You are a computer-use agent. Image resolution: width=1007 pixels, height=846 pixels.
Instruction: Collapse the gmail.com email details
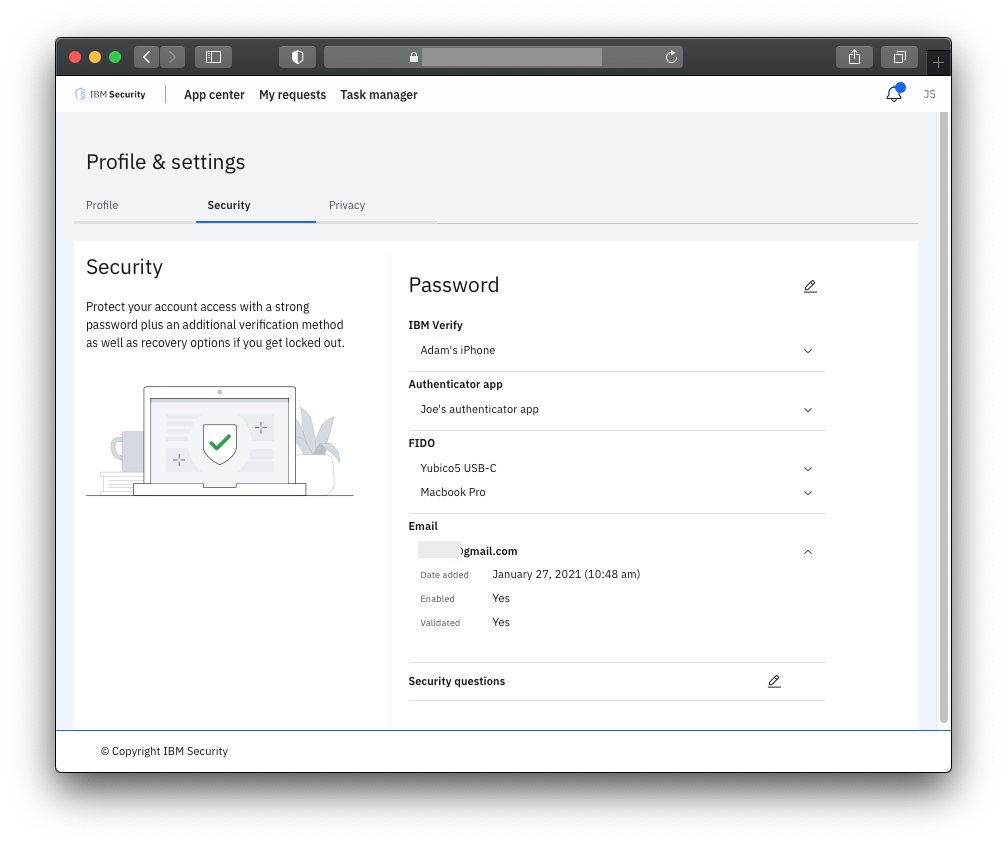[x=808, y=552]
